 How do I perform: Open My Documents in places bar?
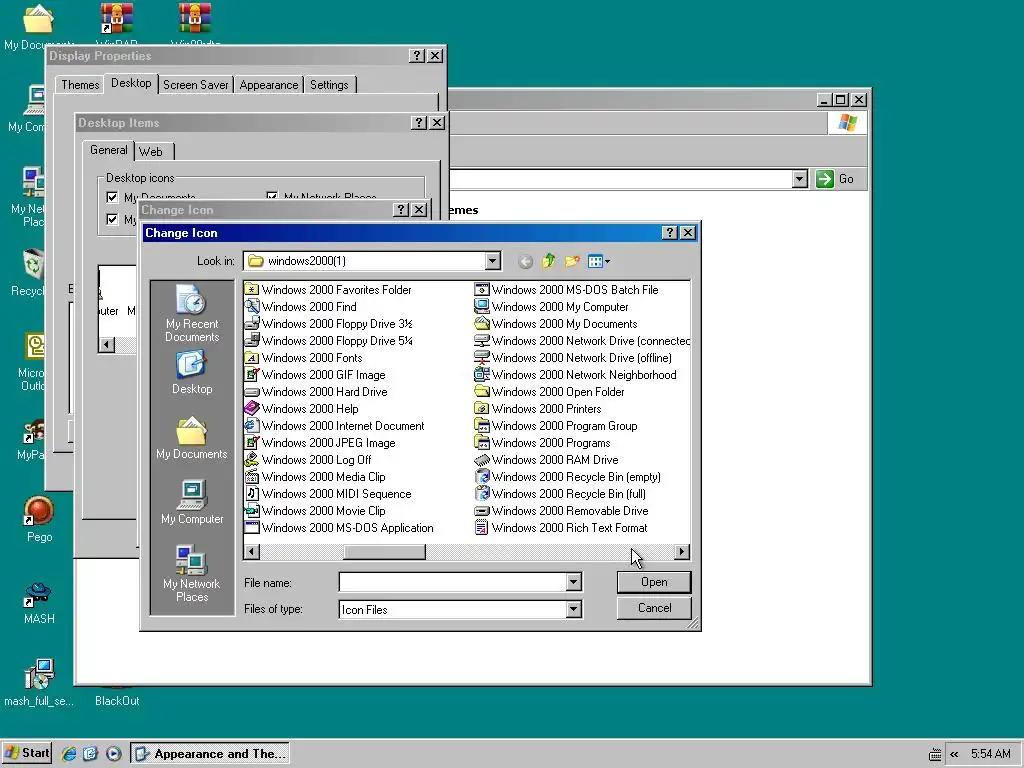pyautogui.click(x=191, y=438)
